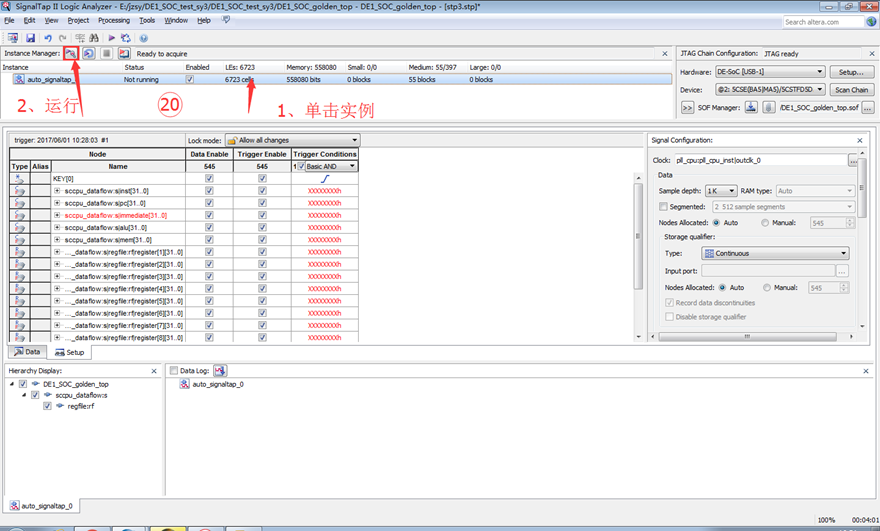Viewport: 880px width, 531px height.
Task: Open the Hardware DE-SoC dropdown
Action: coord(770,72)
